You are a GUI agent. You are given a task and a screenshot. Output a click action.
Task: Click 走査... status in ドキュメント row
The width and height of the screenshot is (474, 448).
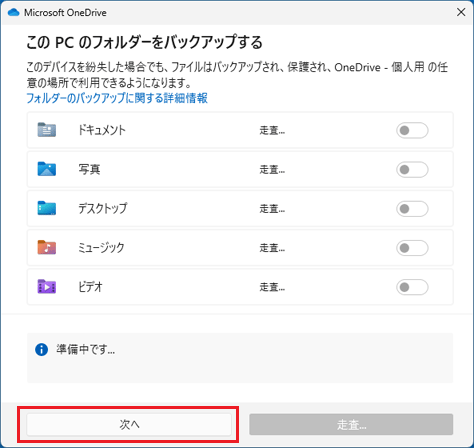[x=272, y=130]
